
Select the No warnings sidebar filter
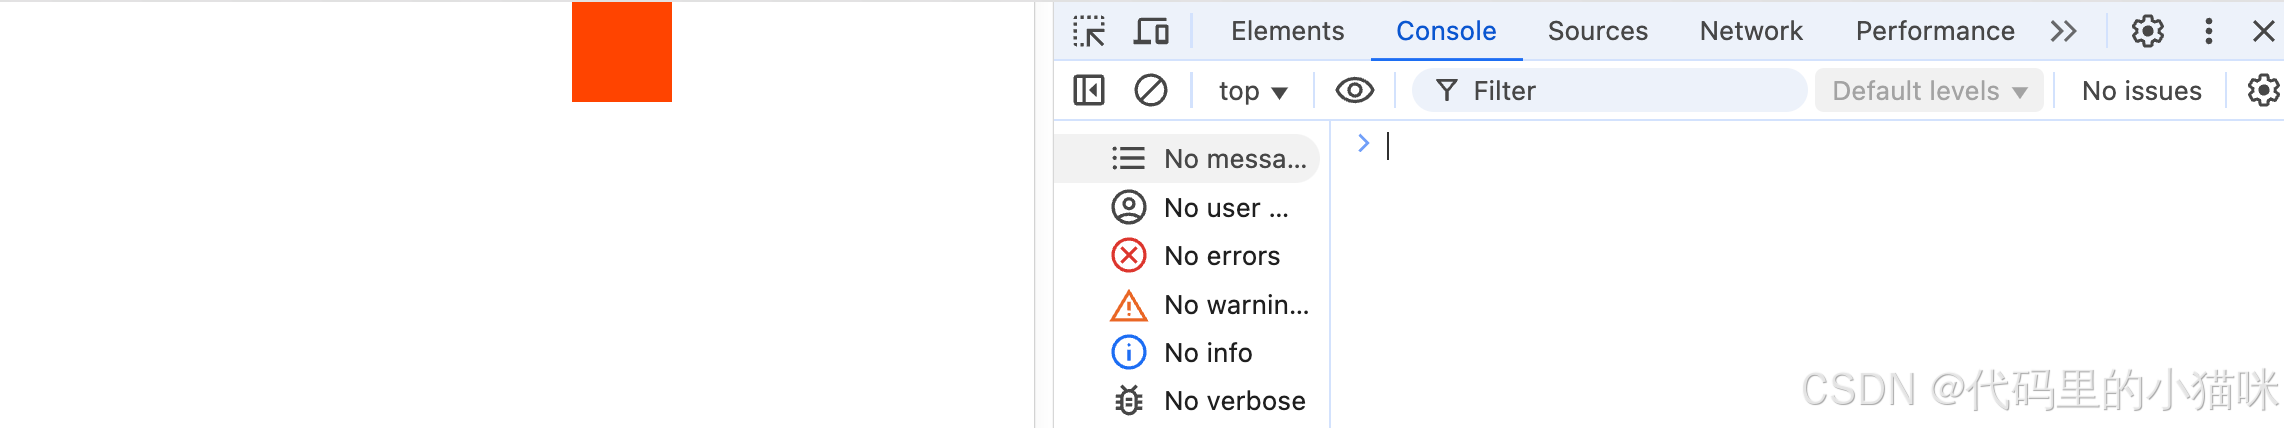tap(1209, 305)
